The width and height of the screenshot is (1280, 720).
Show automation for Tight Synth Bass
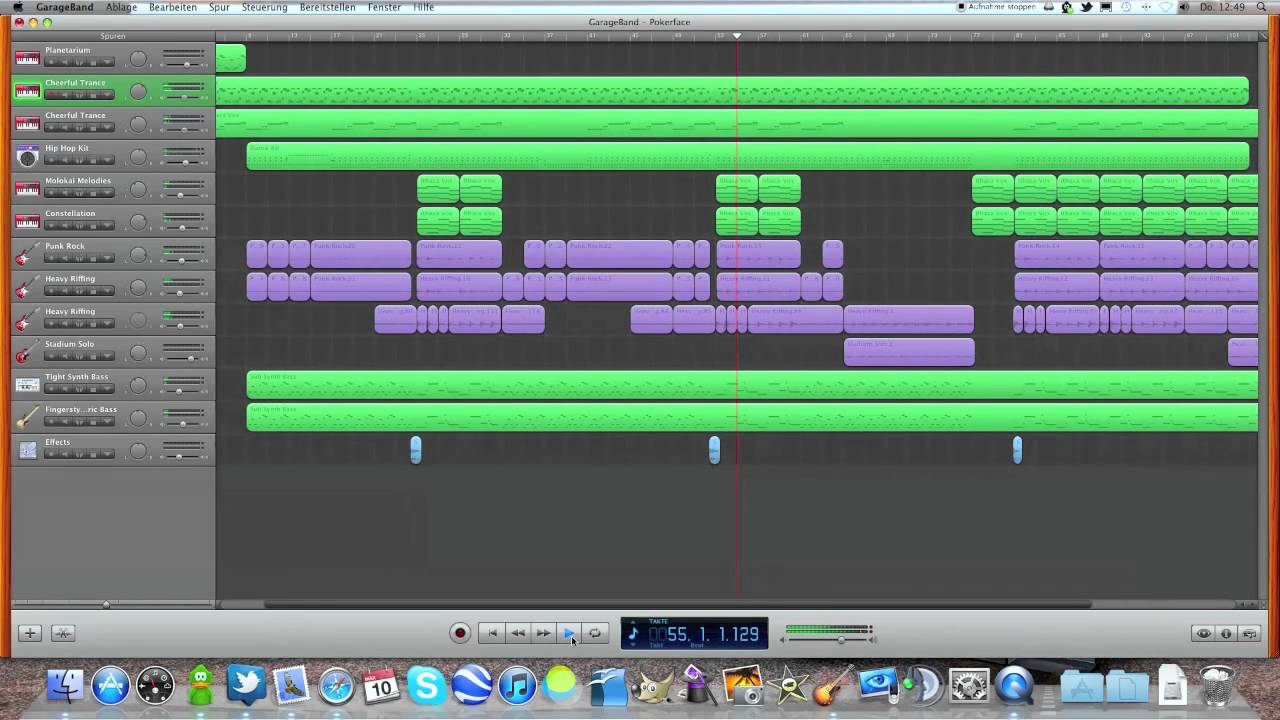click(x=107, y=389)
